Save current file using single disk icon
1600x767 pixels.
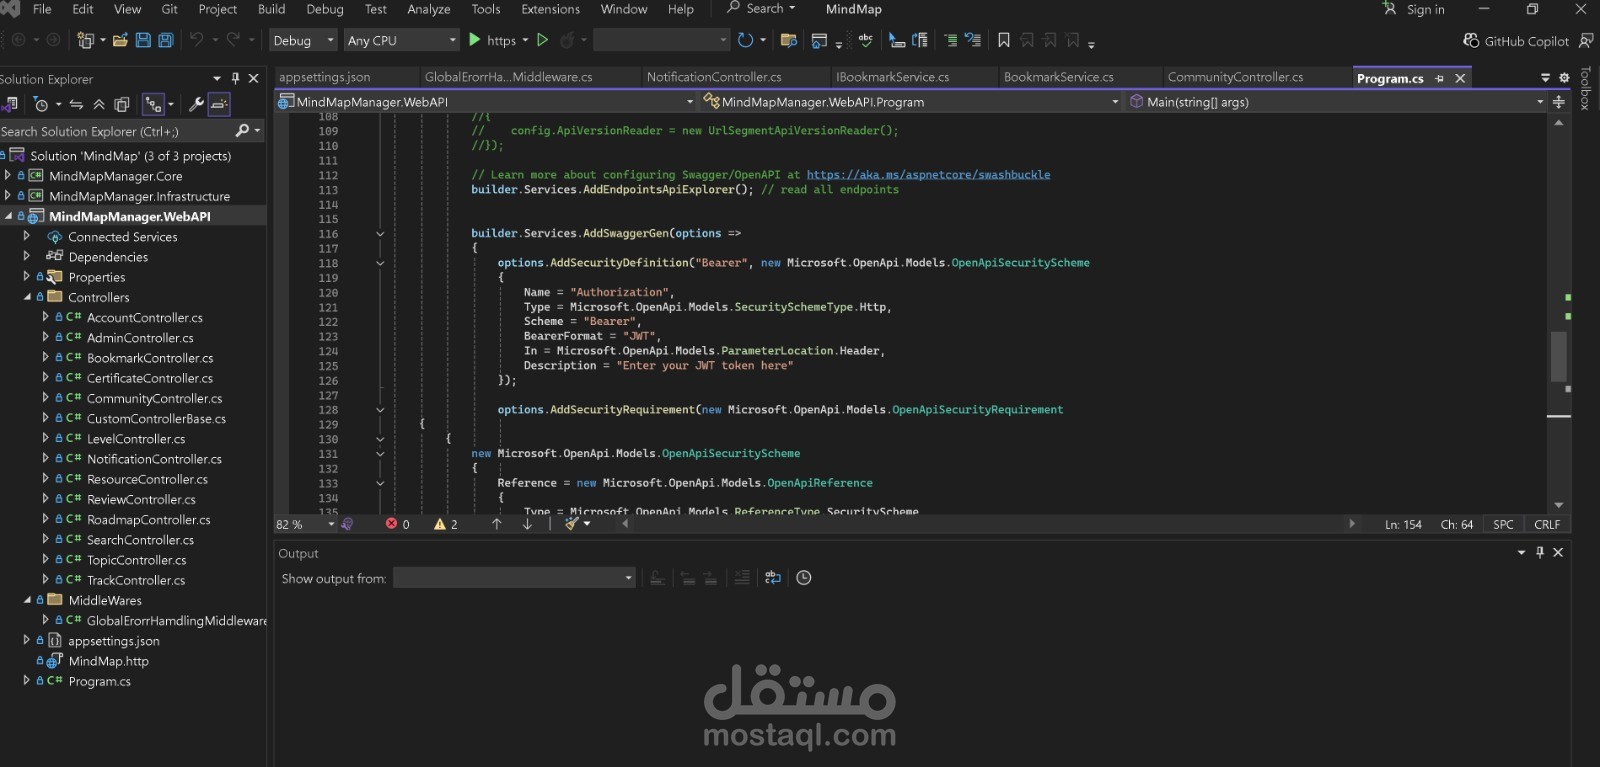click(x=143, y=40)
